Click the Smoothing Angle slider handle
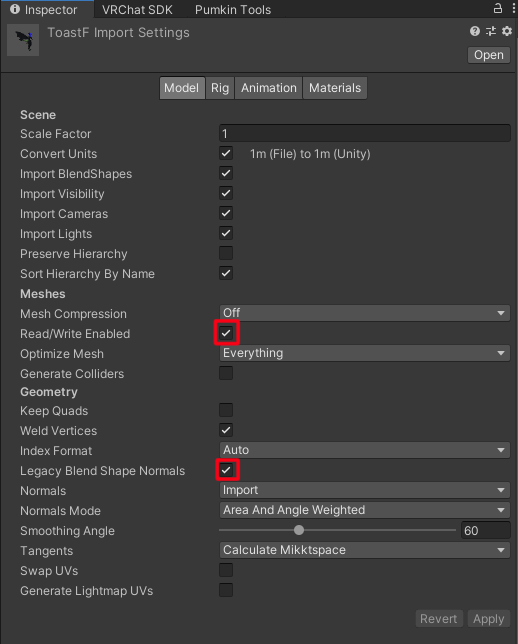 pyautogui.click(x=299, y=530)
